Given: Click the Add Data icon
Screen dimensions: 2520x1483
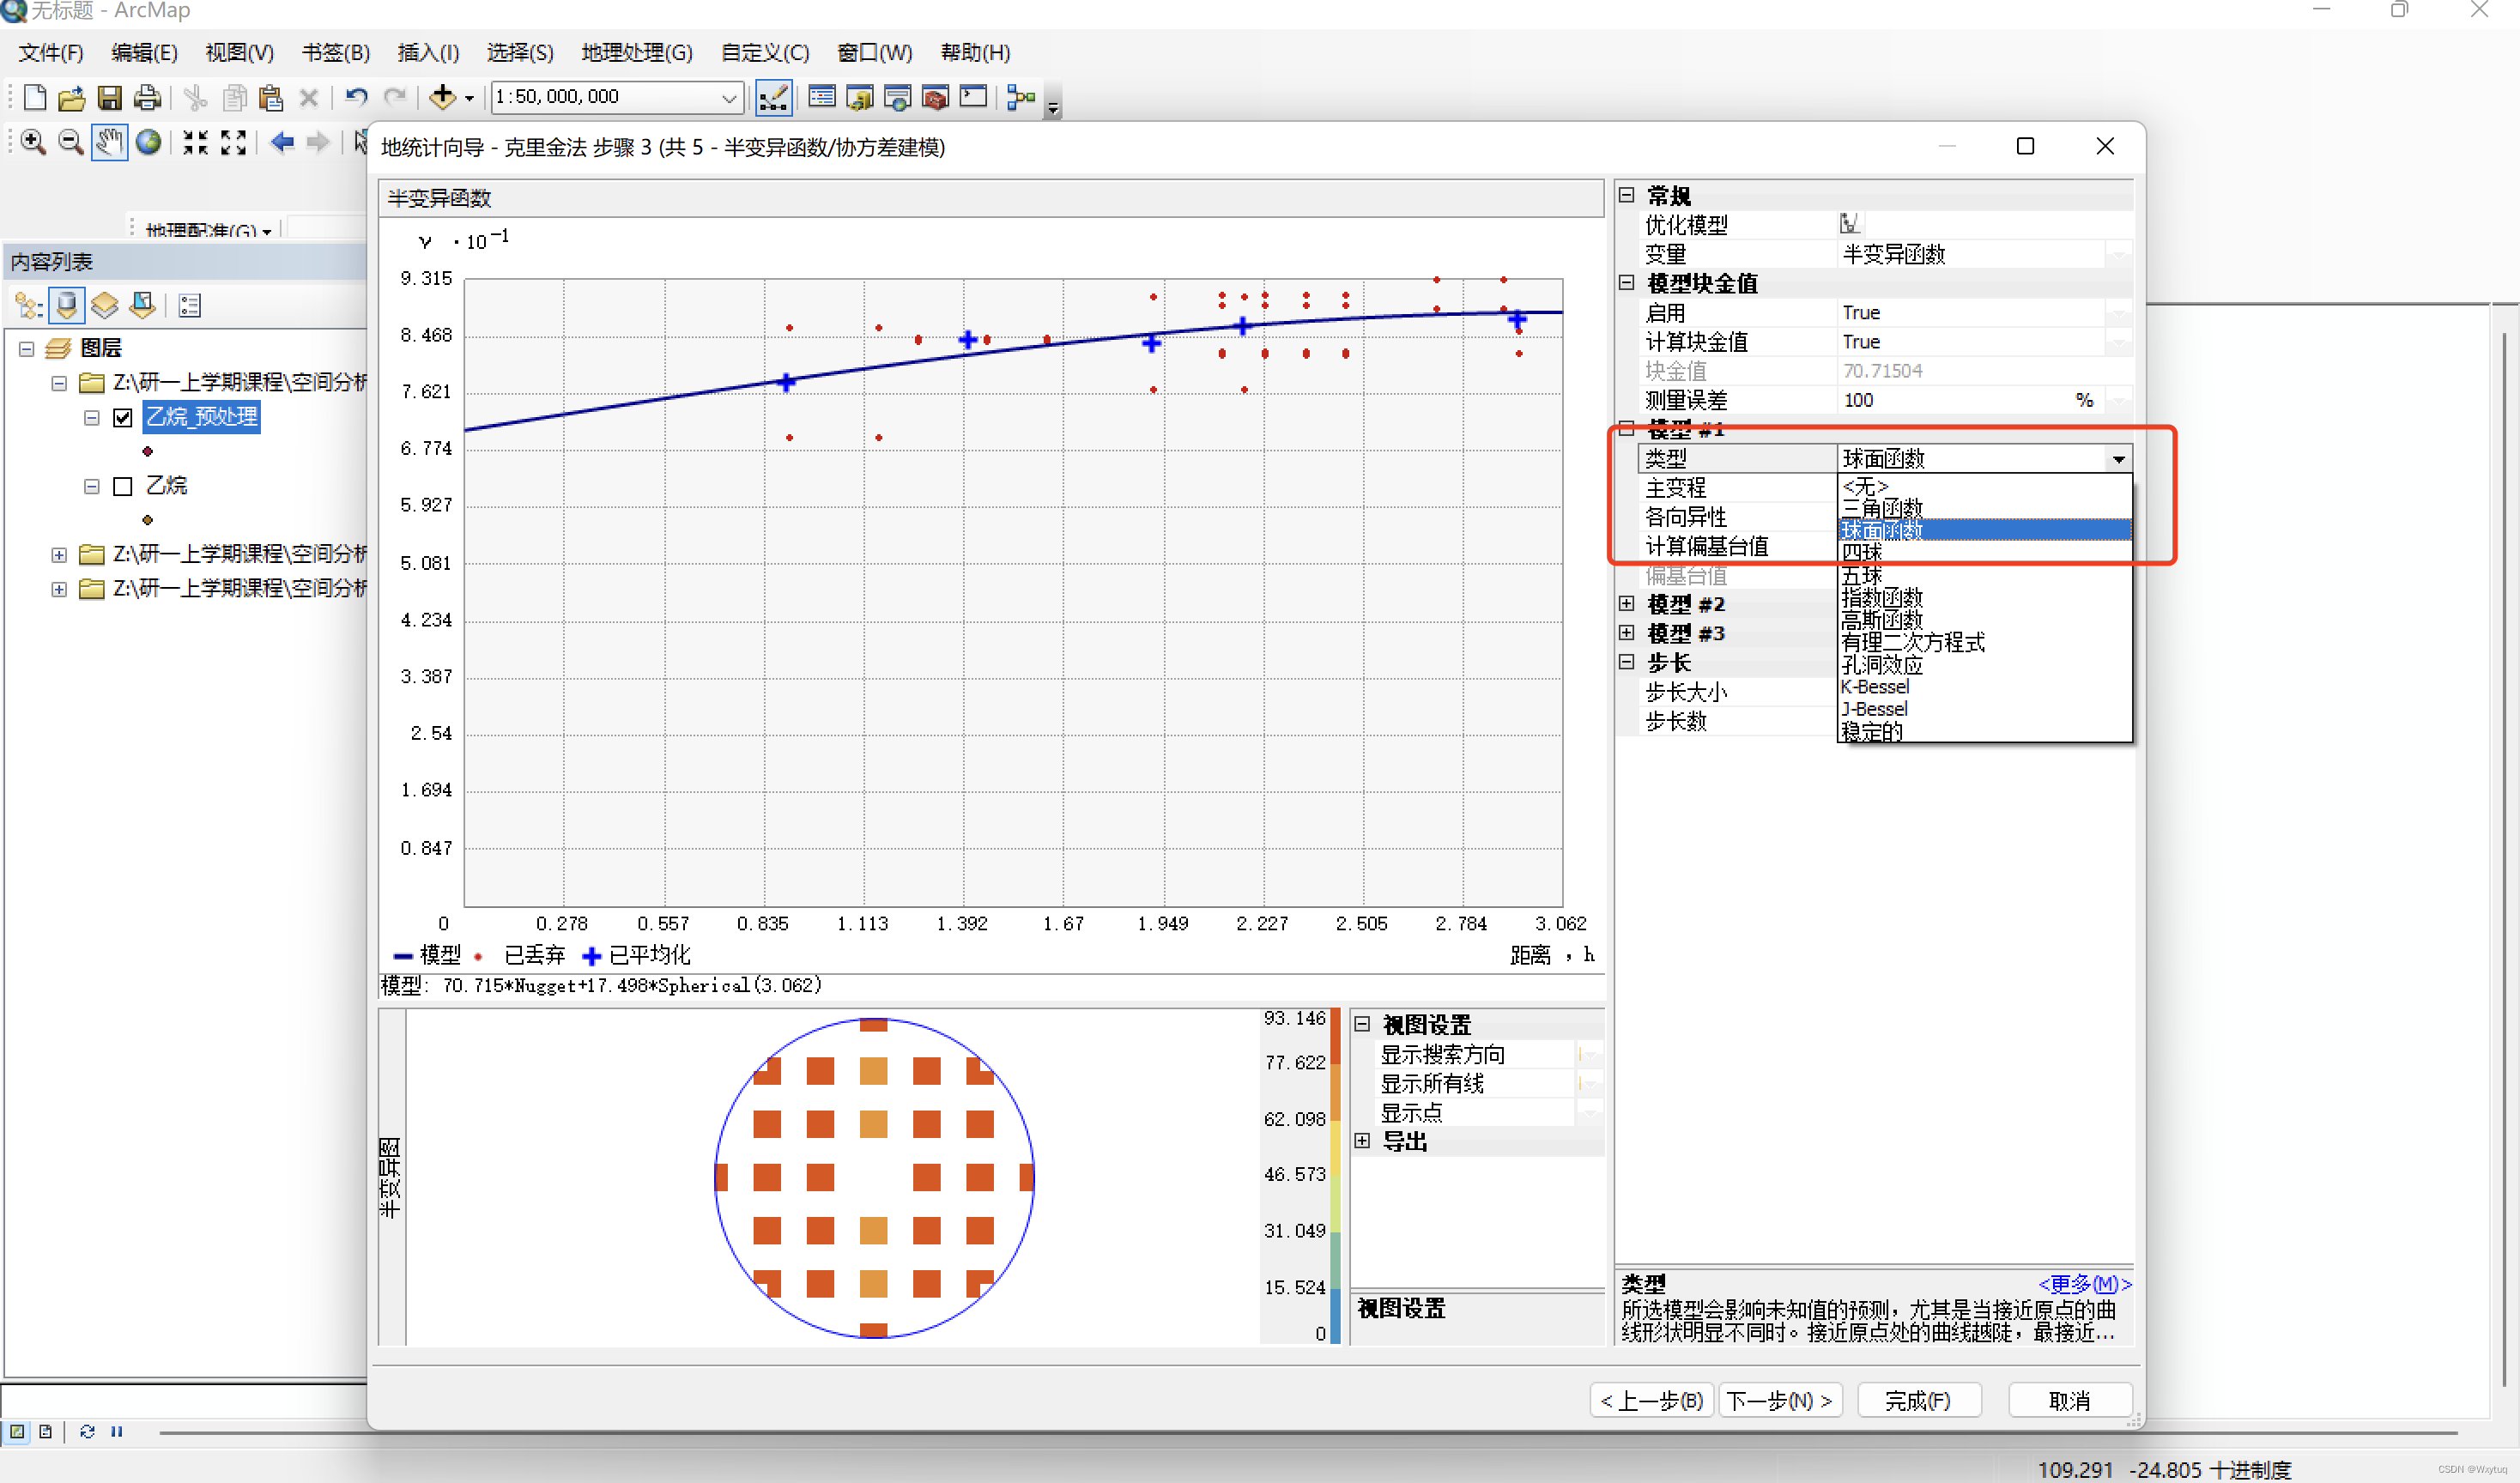Looking at the screenshot, I should pyautogui.click(x=442, y=97).
